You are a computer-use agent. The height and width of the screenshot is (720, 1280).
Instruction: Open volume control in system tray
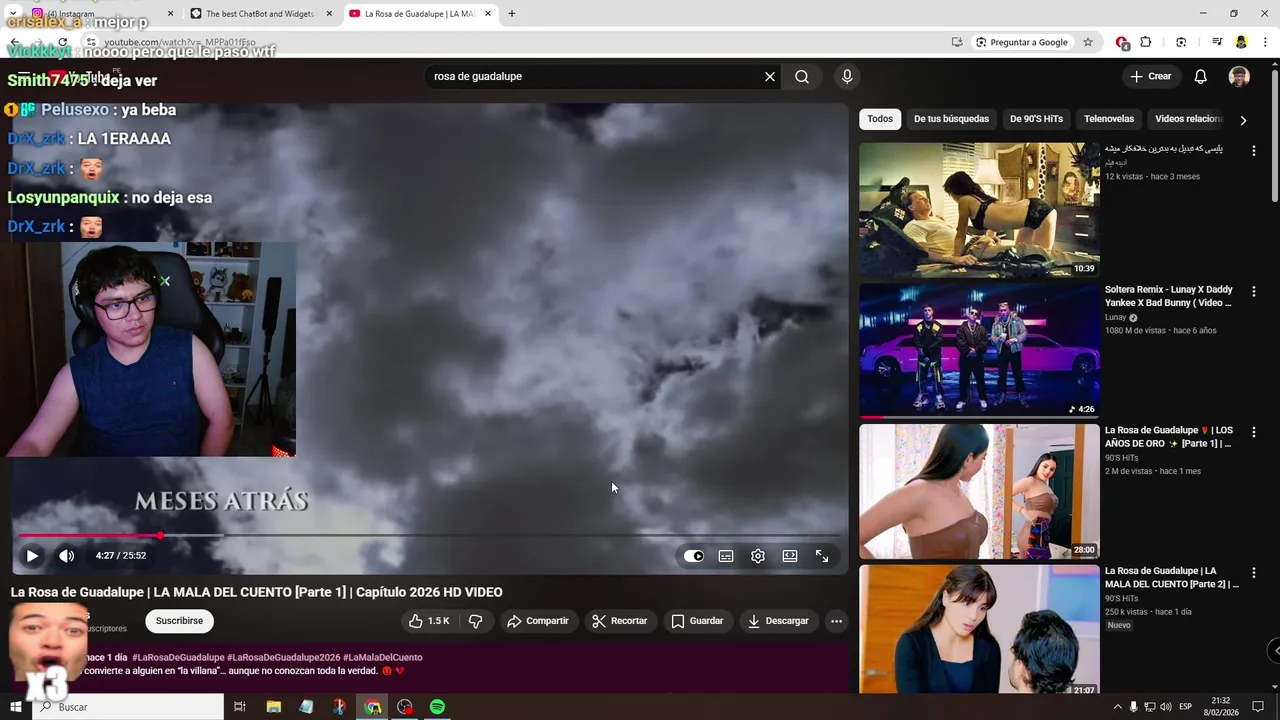tap(1164, 707)
